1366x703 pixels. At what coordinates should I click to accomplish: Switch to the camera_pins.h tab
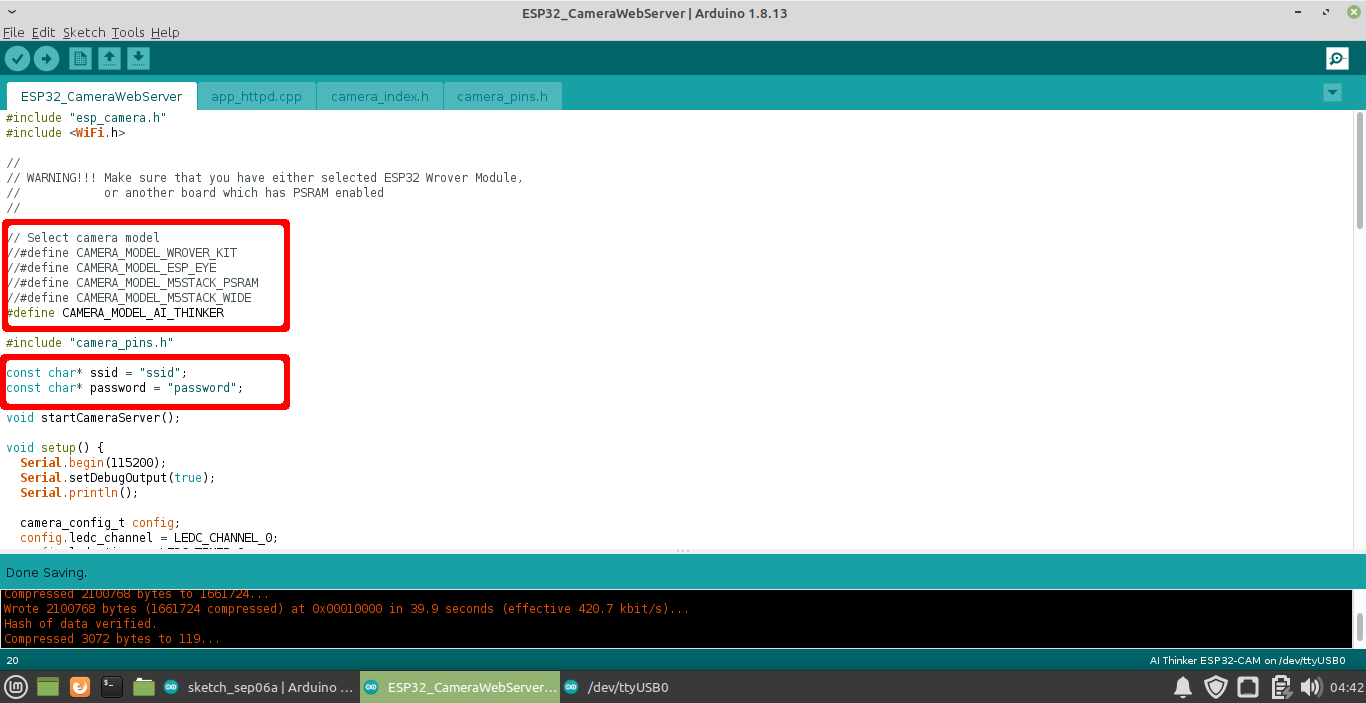tap(502, 97)
